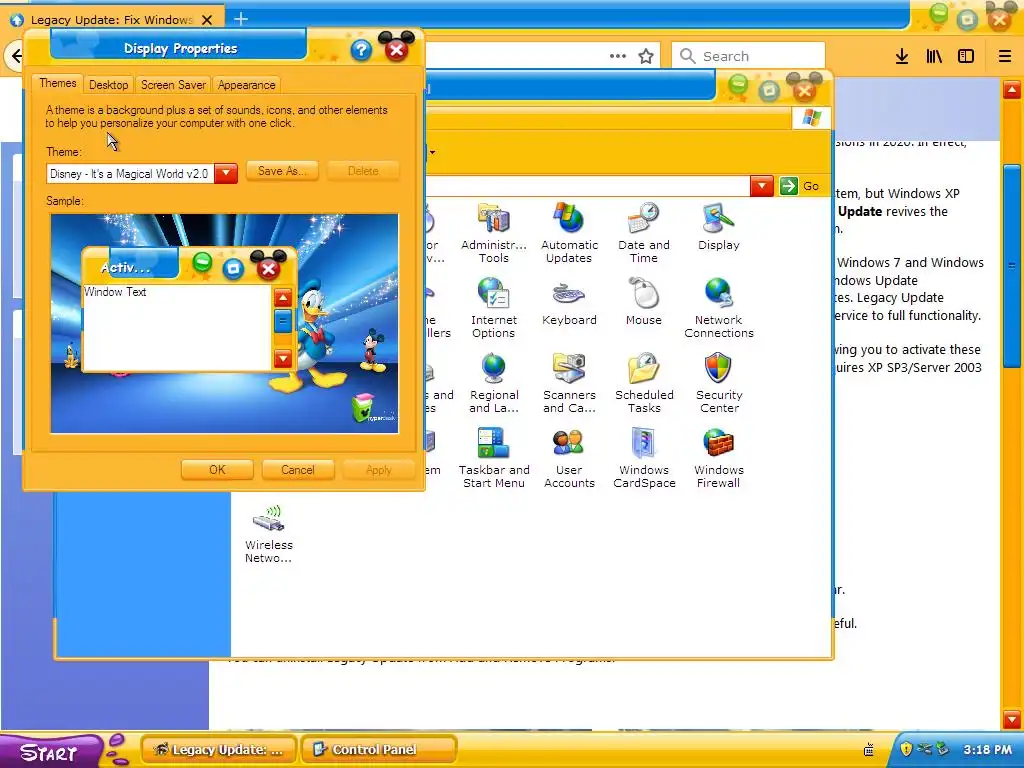Open Security Center icon
The image size is (1024, 768).
(x=718, y=383)
